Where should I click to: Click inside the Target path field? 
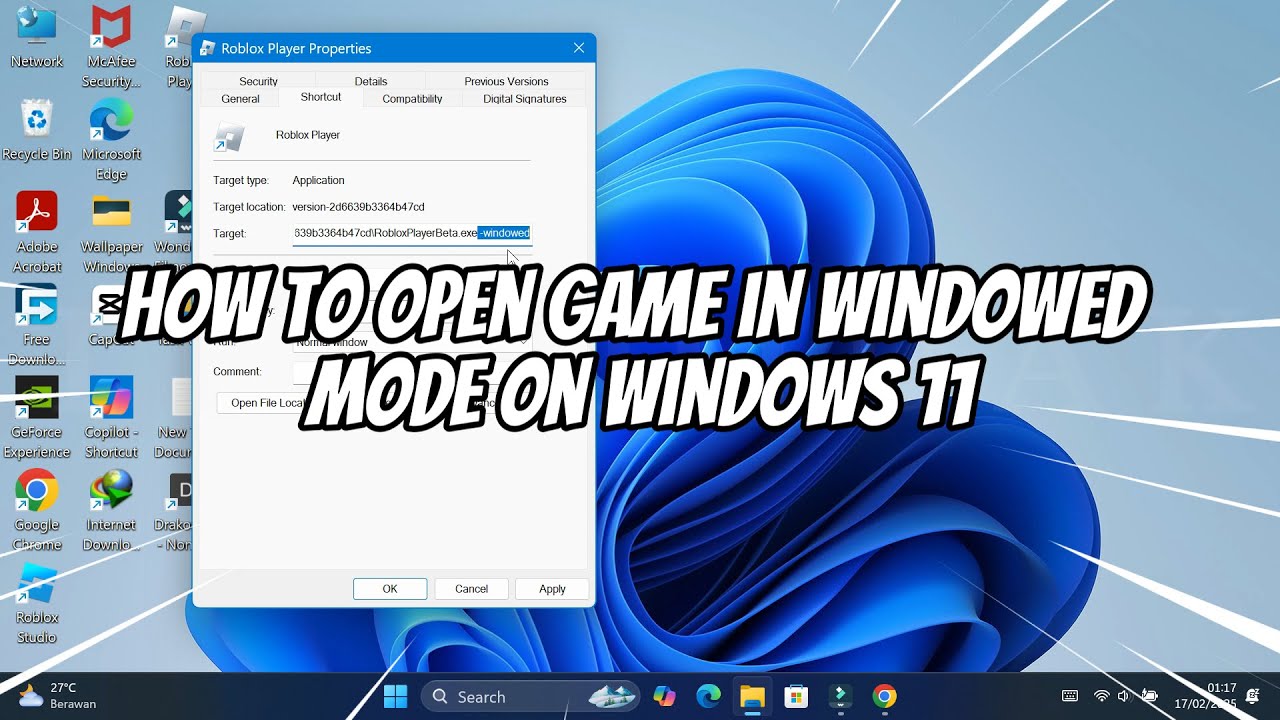click(412, 233)
